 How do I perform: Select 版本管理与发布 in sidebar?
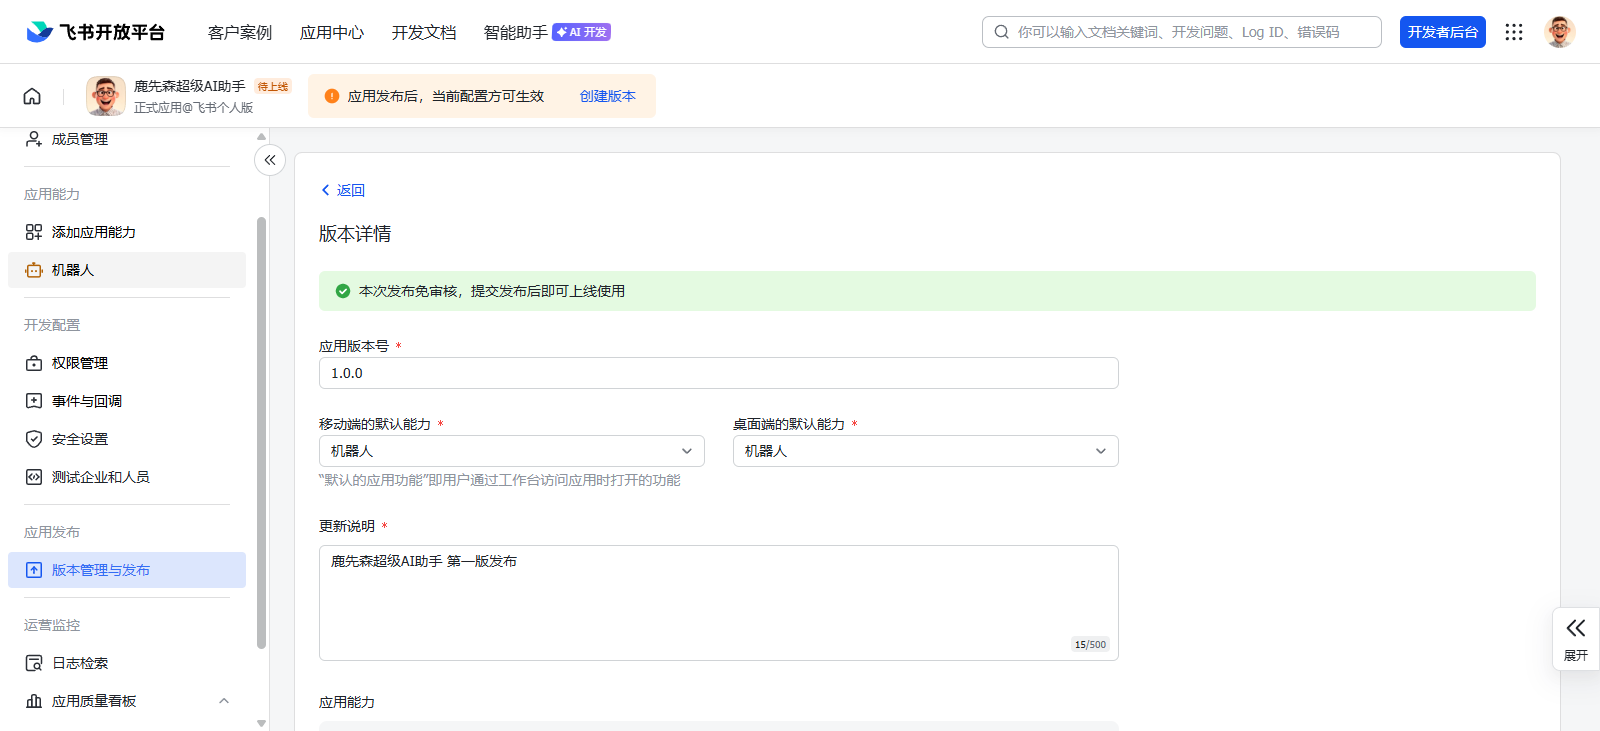coord(127,570)
